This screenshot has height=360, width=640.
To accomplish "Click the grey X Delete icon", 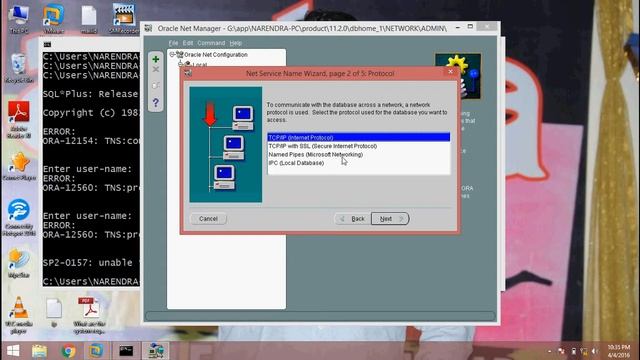I will [x=156, y=70].
